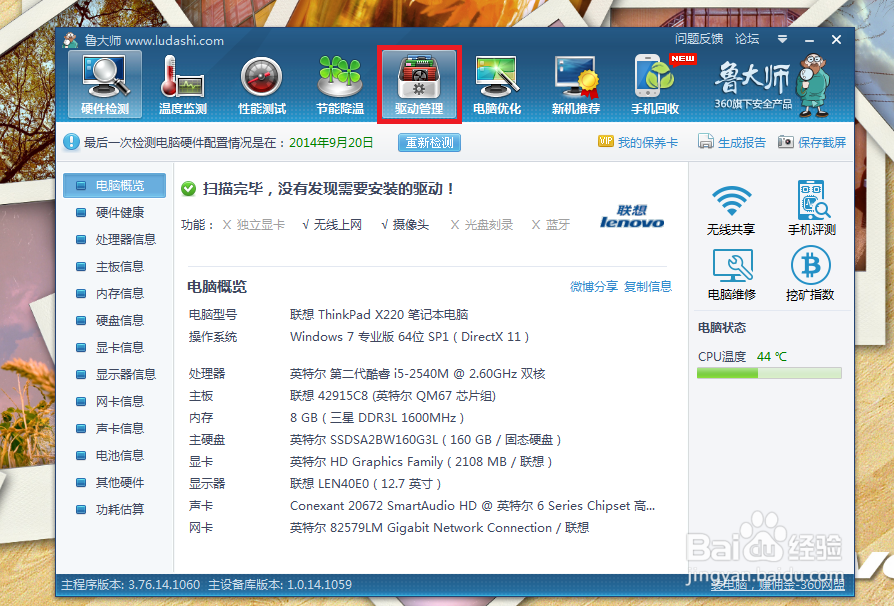This screenshot has width=894, height=606.
Task: Click the 主程序版本 3.76.14.1060 status text
Action: [131, 584]
